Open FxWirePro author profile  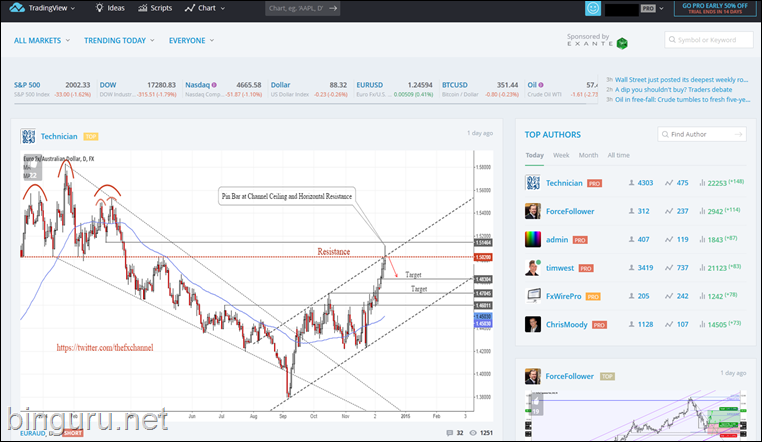(x=563, y=296)
